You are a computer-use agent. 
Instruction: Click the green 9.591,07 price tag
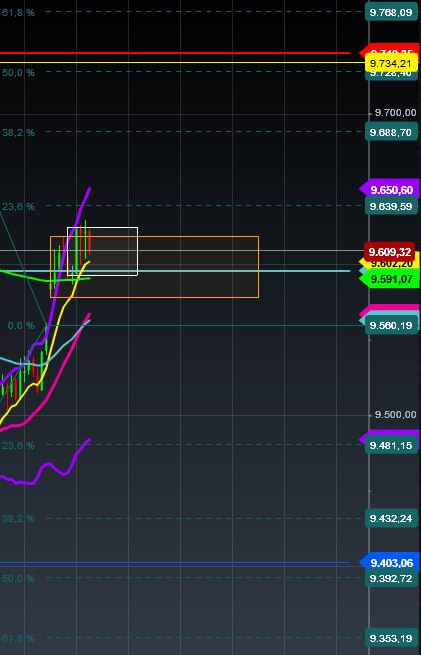[390, 279]
